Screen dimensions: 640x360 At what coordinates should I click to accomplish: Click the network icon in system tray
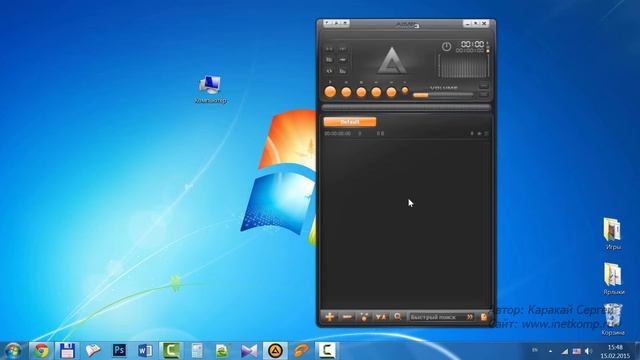[x=565, y=351]
